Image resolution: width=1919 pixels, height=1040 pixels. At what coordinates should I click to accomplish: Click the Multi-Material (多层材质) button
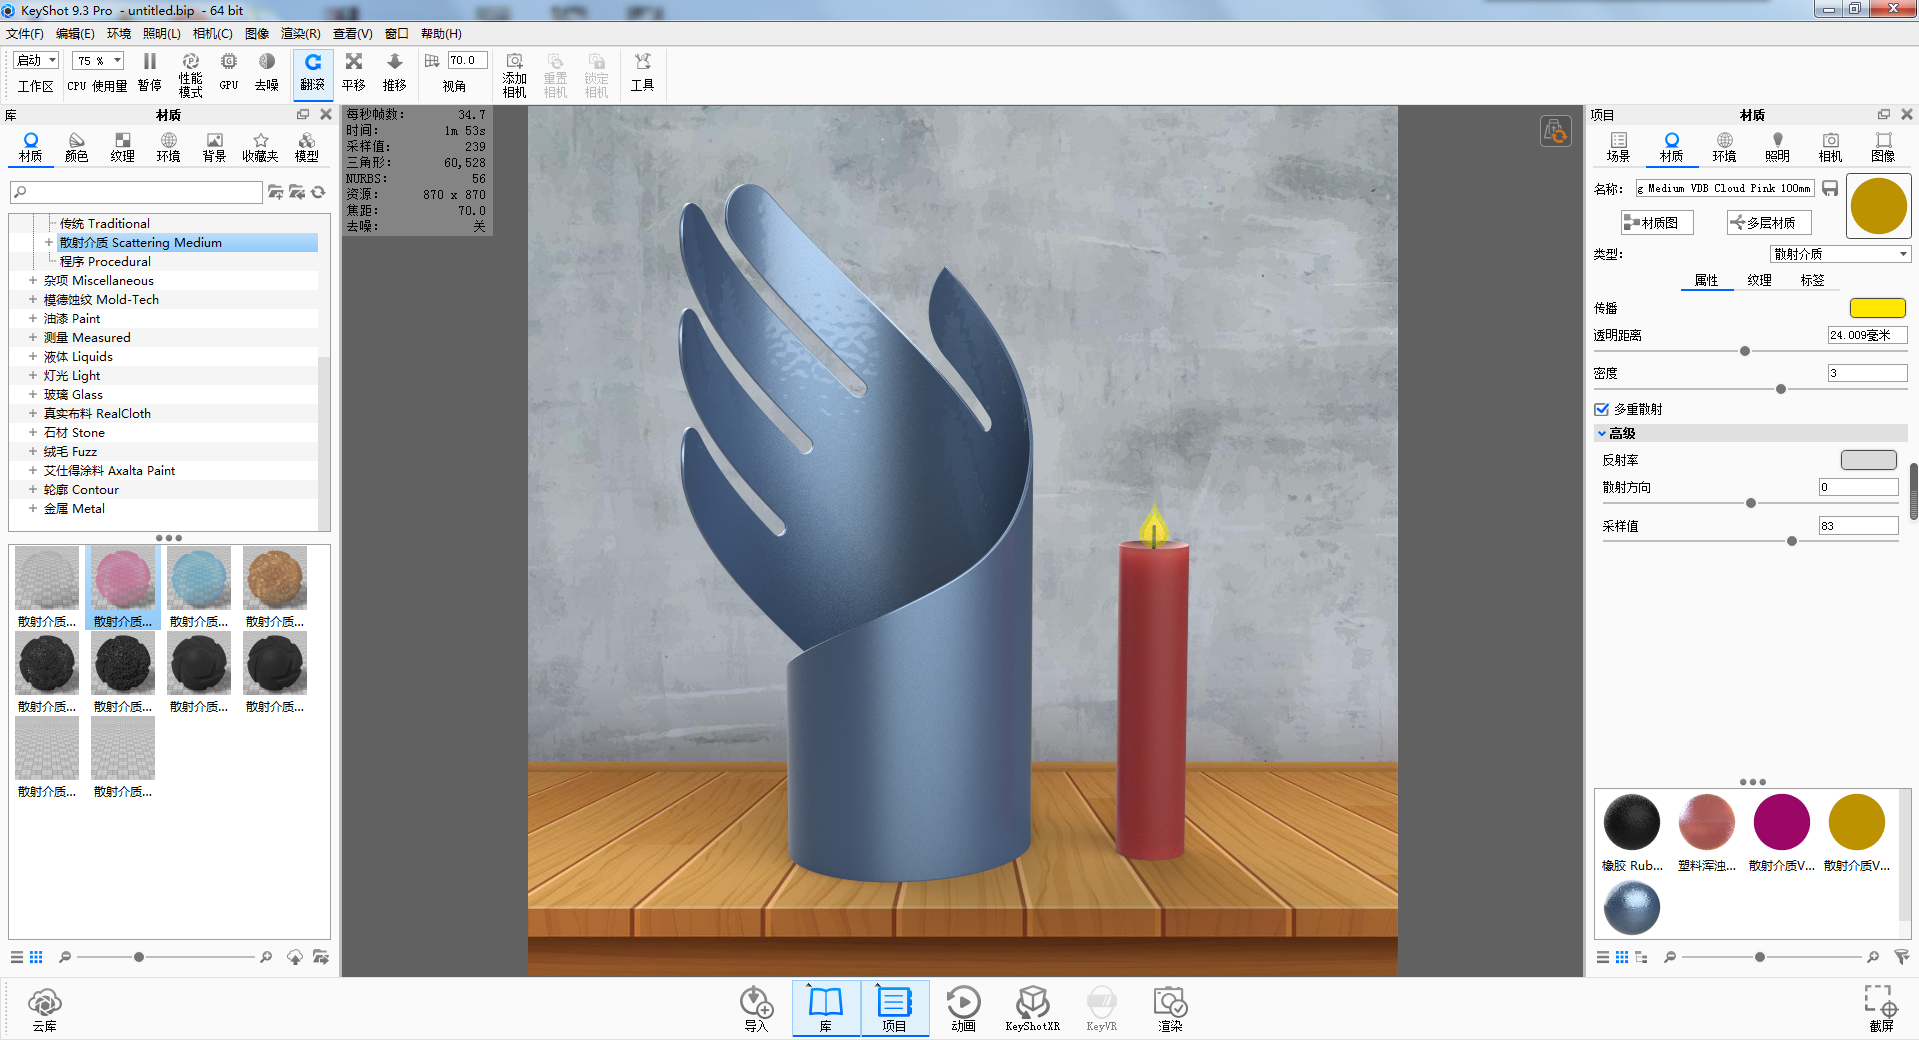point(1768,223)
